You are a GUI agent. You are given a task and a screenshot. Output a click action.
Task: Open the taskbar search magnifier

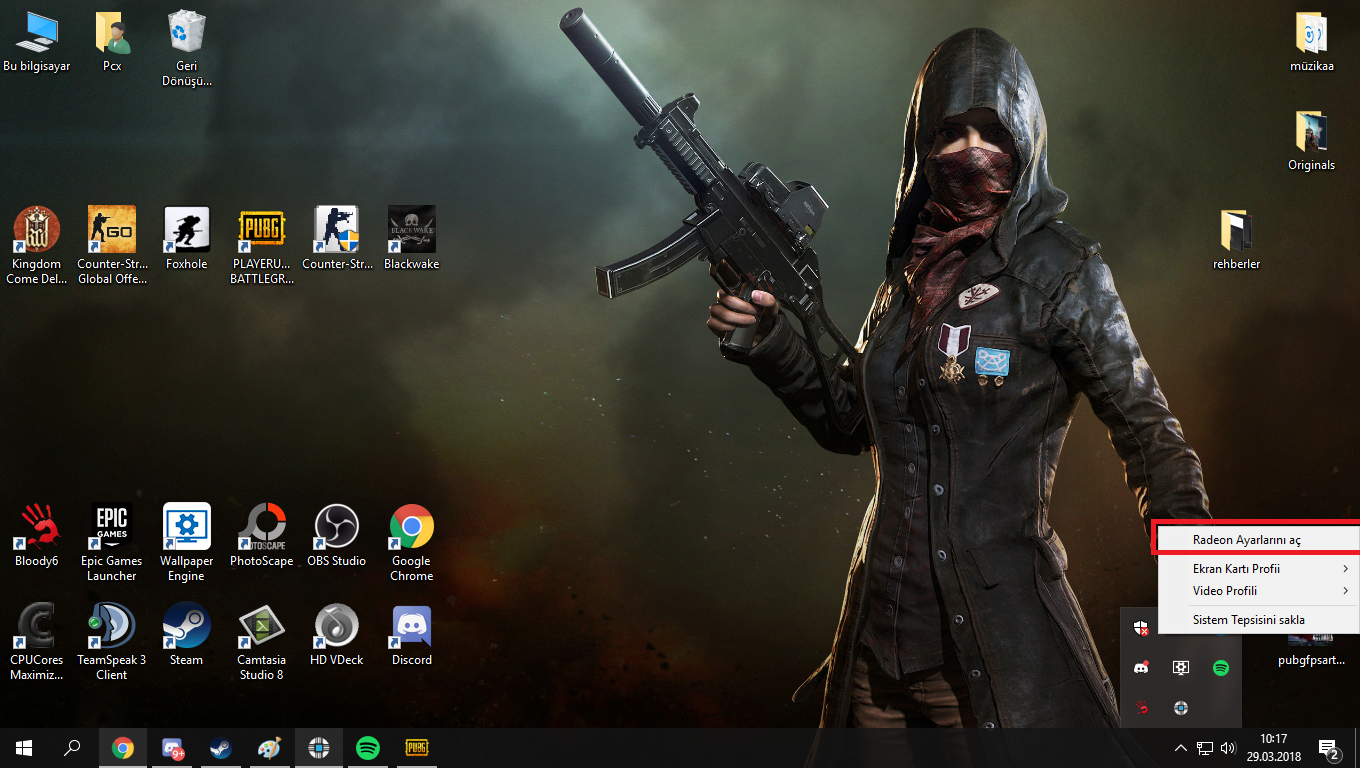point(72,748)
